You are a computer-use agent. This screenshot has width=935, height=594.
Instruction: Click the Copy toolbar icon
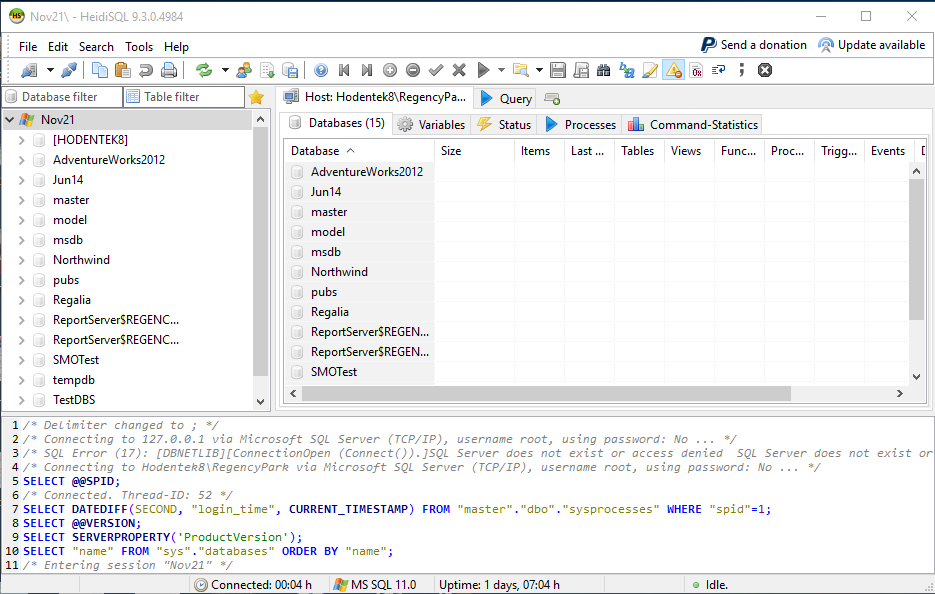click(x=100, y=70)
